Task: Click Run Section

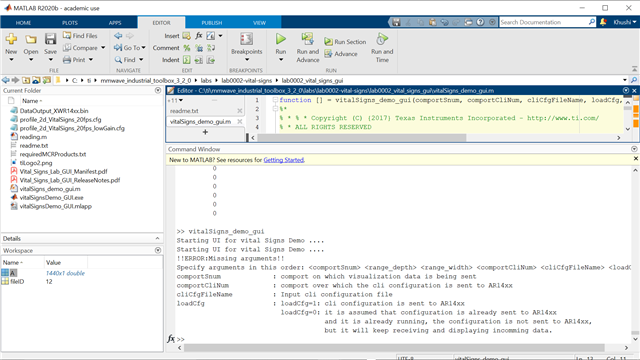Action: tap(345, 42)
